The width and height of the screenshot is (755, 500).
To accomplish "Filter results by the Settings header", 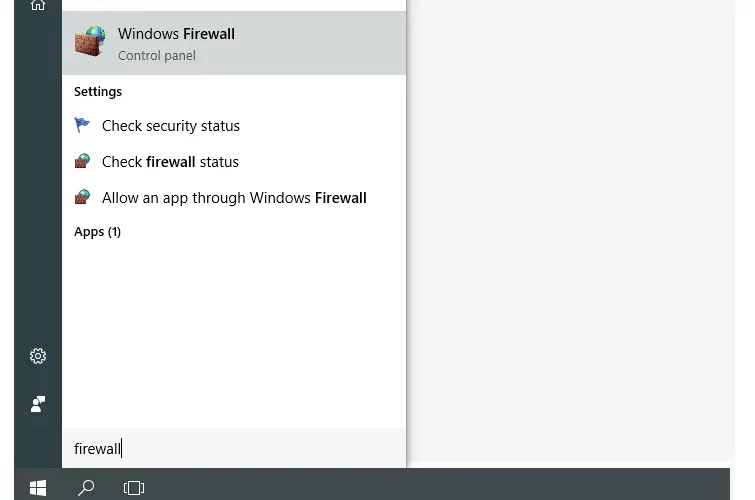I will point(98,92).
